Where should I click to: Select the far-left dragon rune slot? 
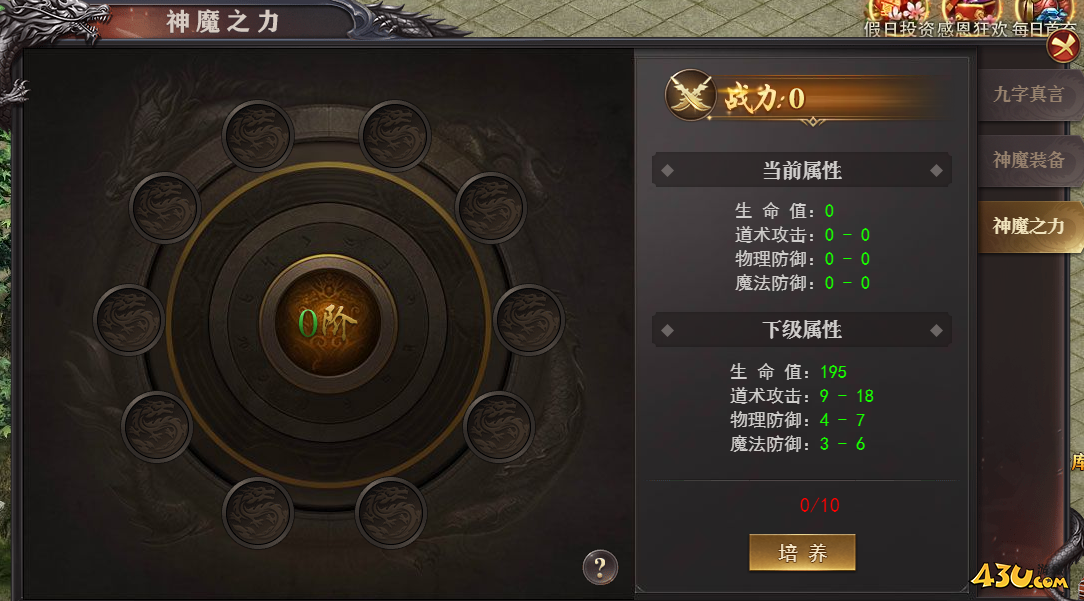coord(129,320)
